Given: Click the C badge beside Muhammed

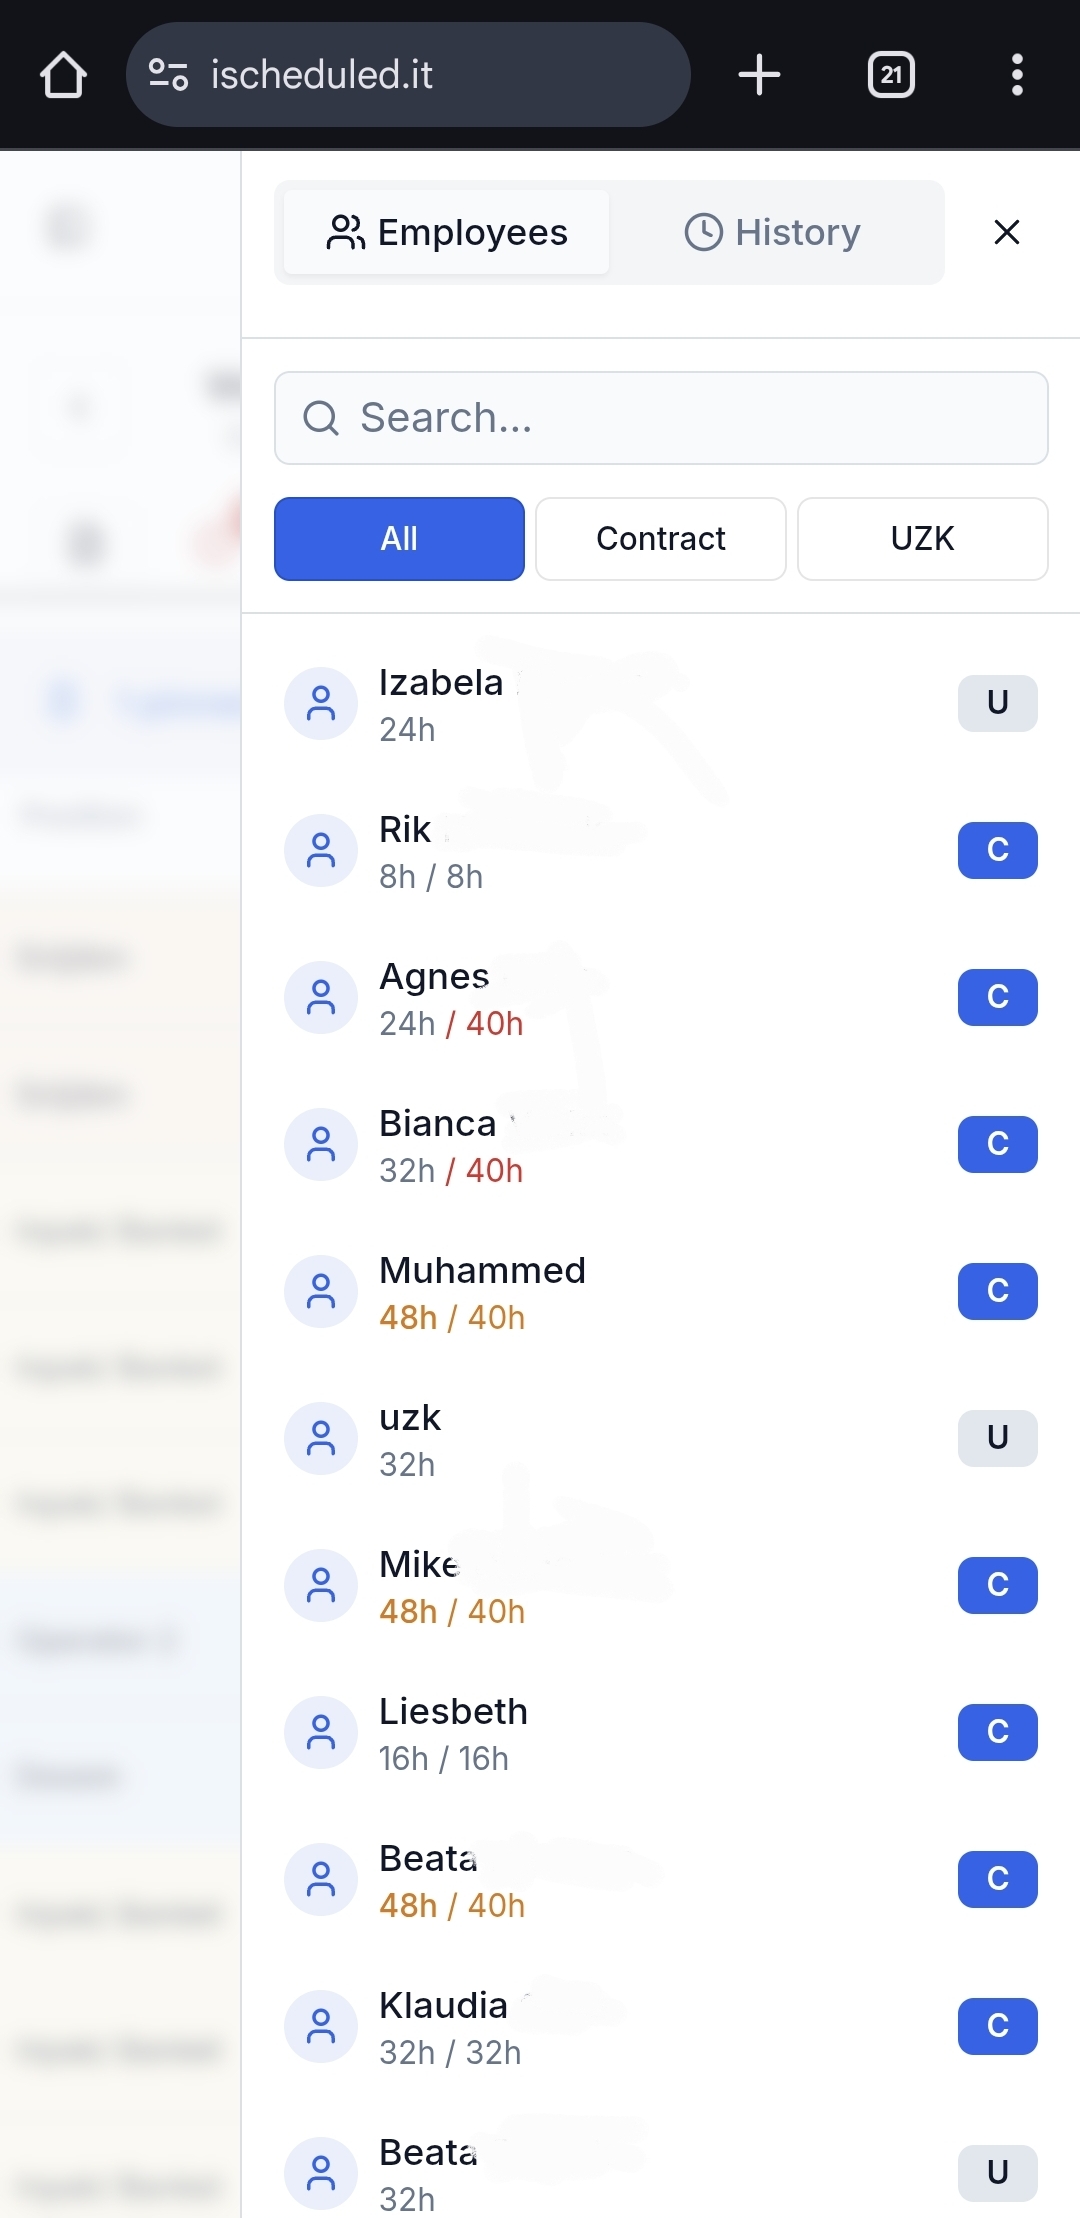Looking at the screenshot, I should click(x=997, y=1291).
